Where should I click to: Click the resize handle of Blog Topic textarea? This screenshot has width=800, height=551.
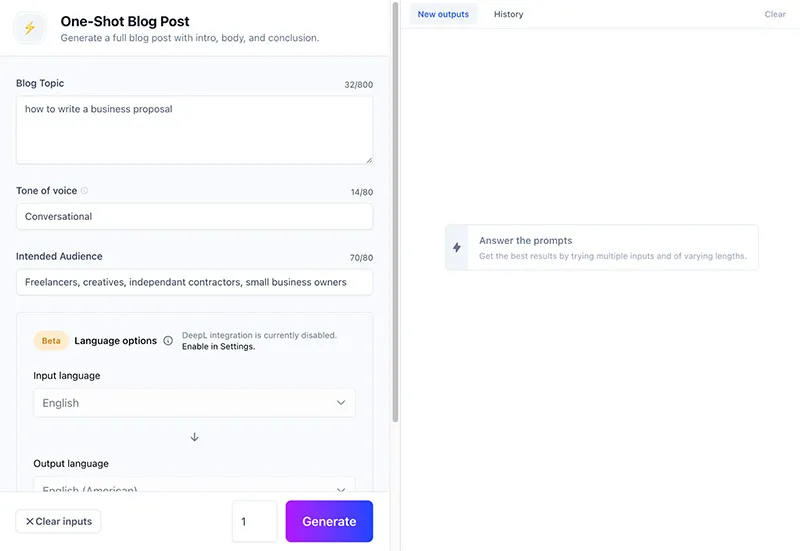pyautogui.click(x=367, y=158)
